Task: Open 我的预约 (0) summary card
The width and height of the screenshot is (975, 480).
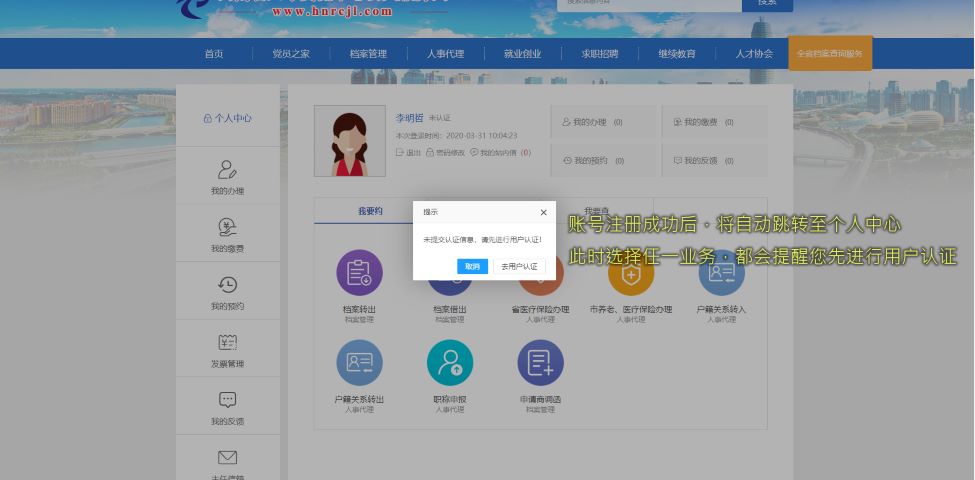Action: pyautogui.click(x=603, y=160)
